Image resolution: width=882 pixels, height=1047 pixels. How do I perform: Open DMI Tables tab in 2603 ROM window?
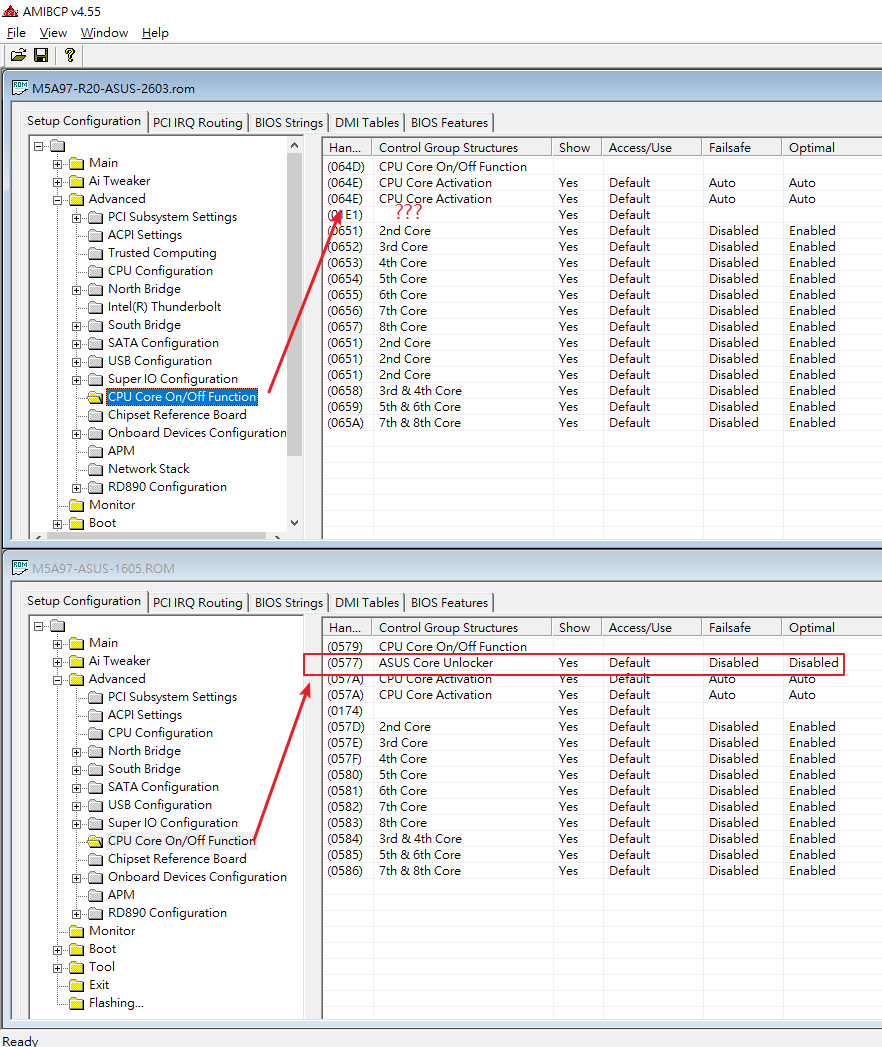pos(367,123)
